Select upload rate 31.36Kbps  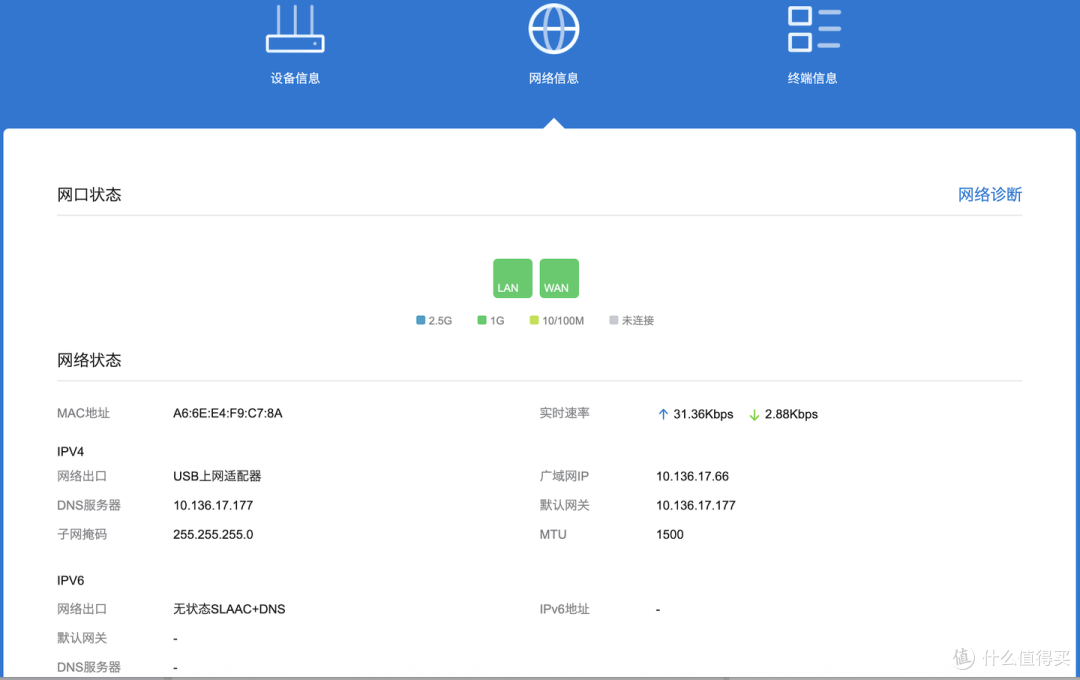point(703,414)
